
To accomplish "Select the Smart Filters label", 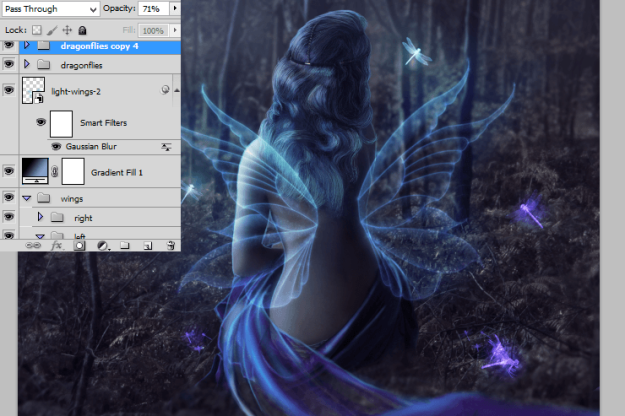I will point(103,123).
